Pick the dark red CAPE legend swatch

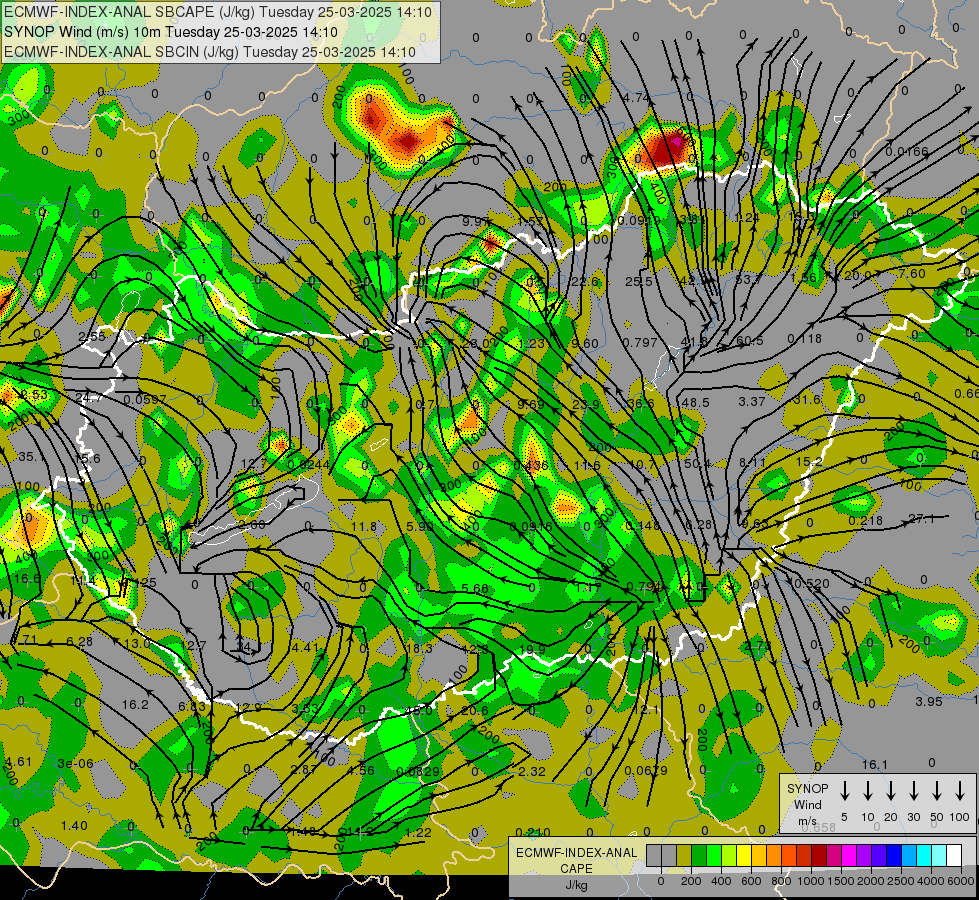(819, 856)
